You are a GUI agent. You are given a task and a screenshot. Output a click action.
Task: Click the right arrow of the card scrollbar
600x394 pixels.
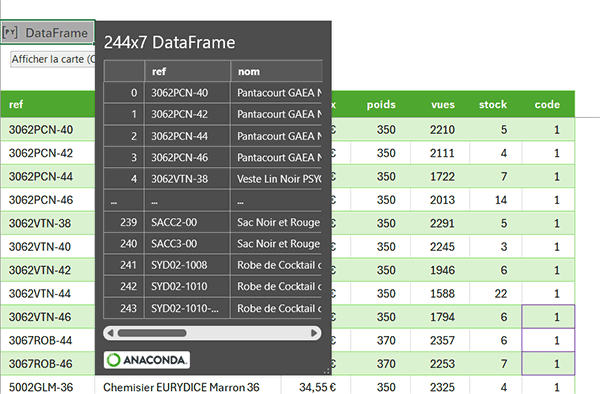point(314,333)
